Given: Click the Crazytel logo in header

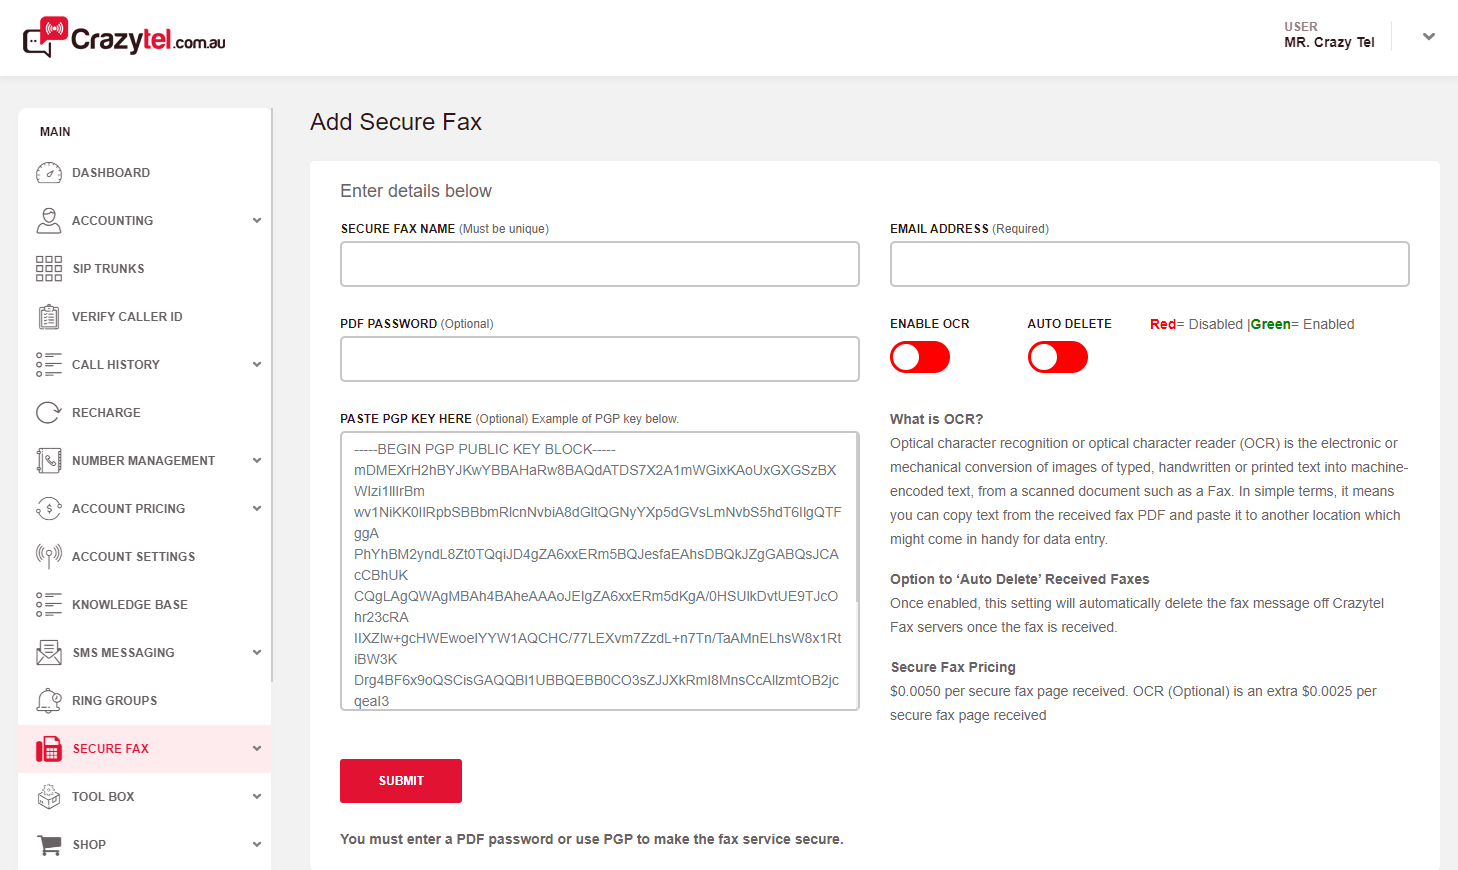Looking at the screenshot, I should tap(125, 38).
